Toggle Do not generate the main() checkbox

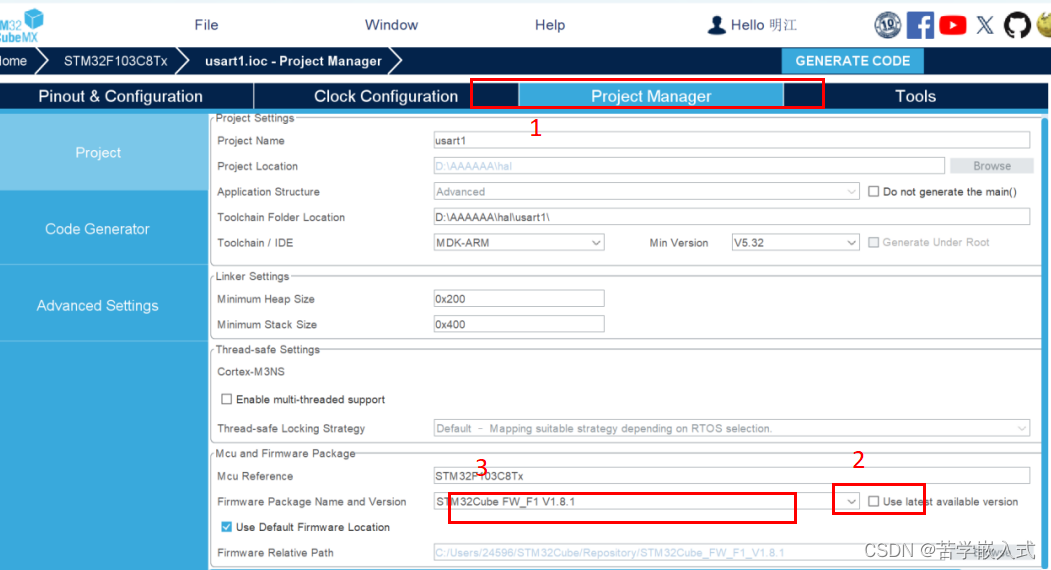pyautogui.click(x=873, y=191)
